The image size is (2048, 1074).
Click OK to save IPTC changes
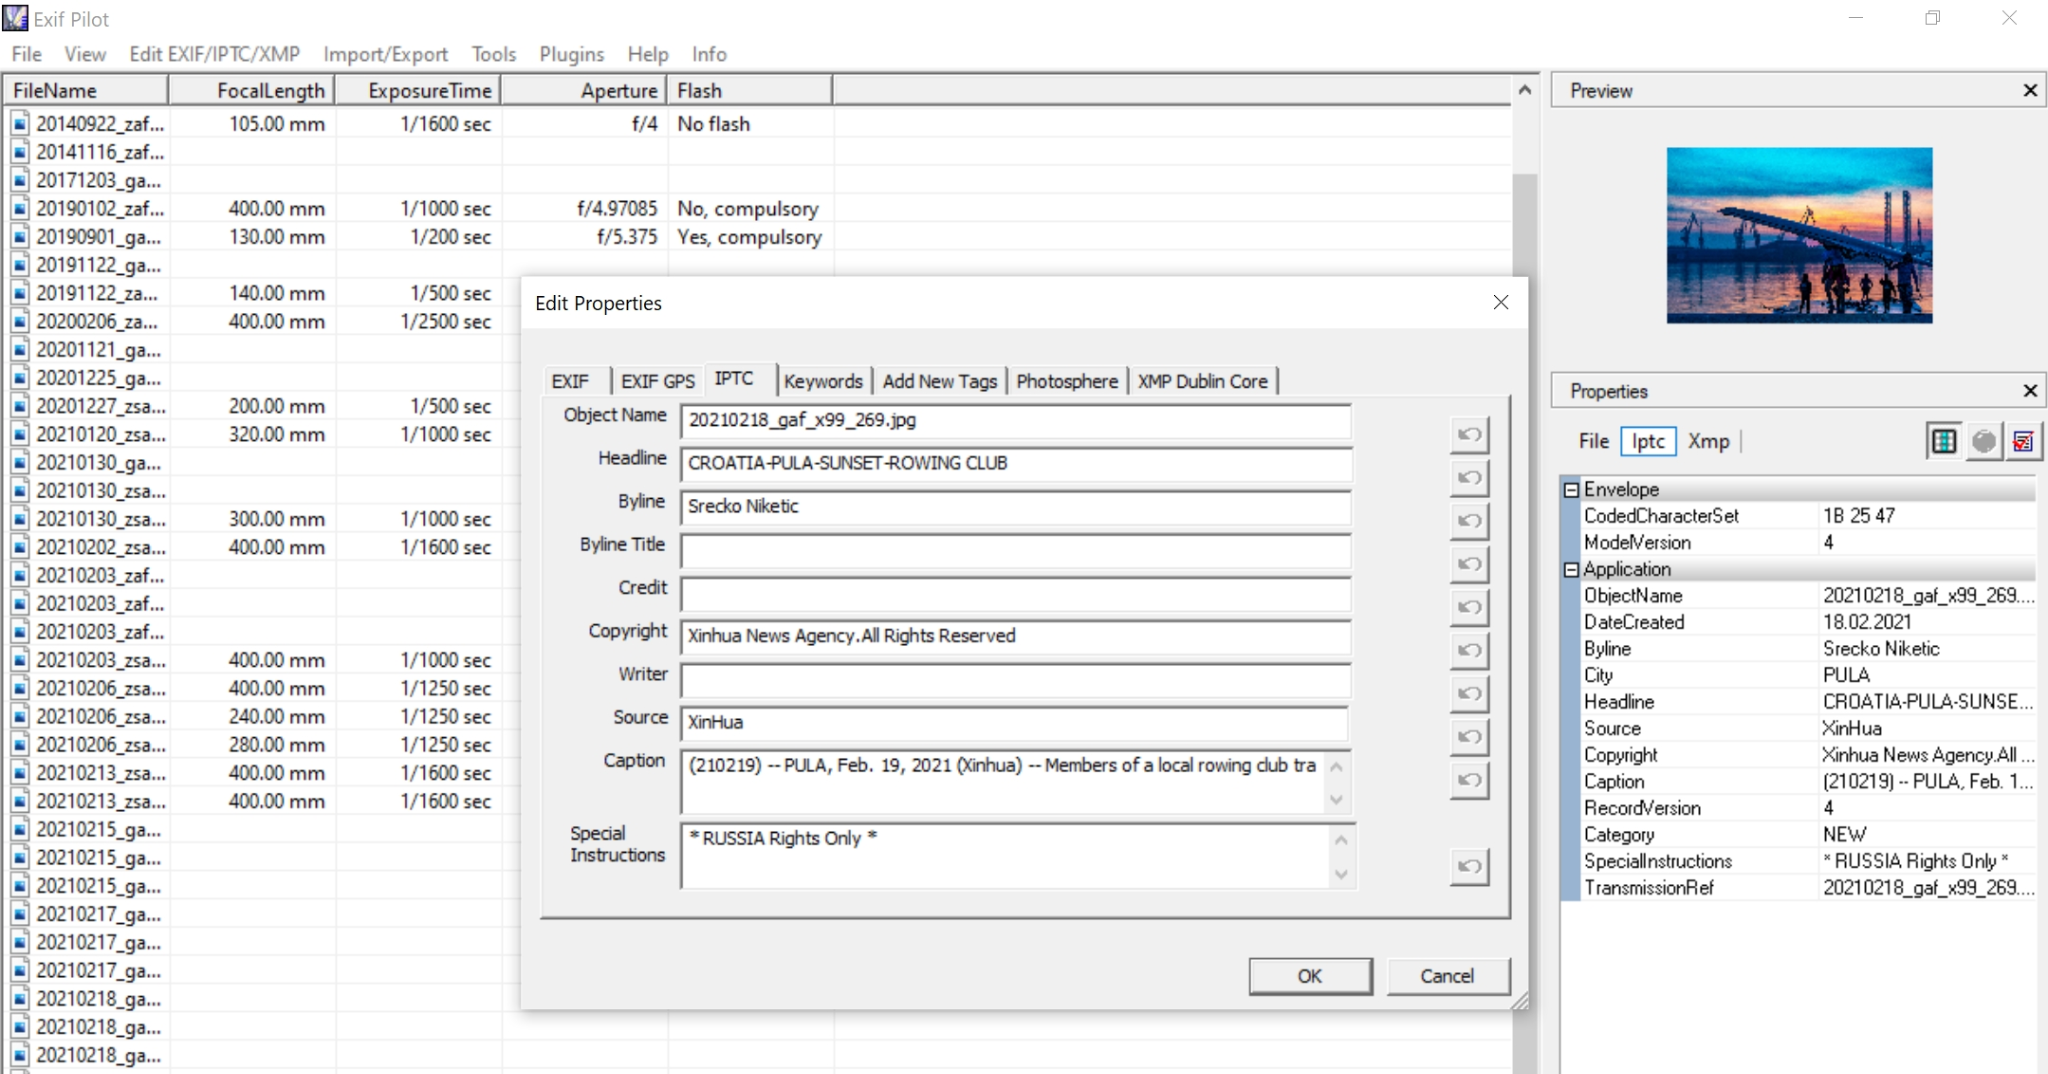[x=1310, y=976]
